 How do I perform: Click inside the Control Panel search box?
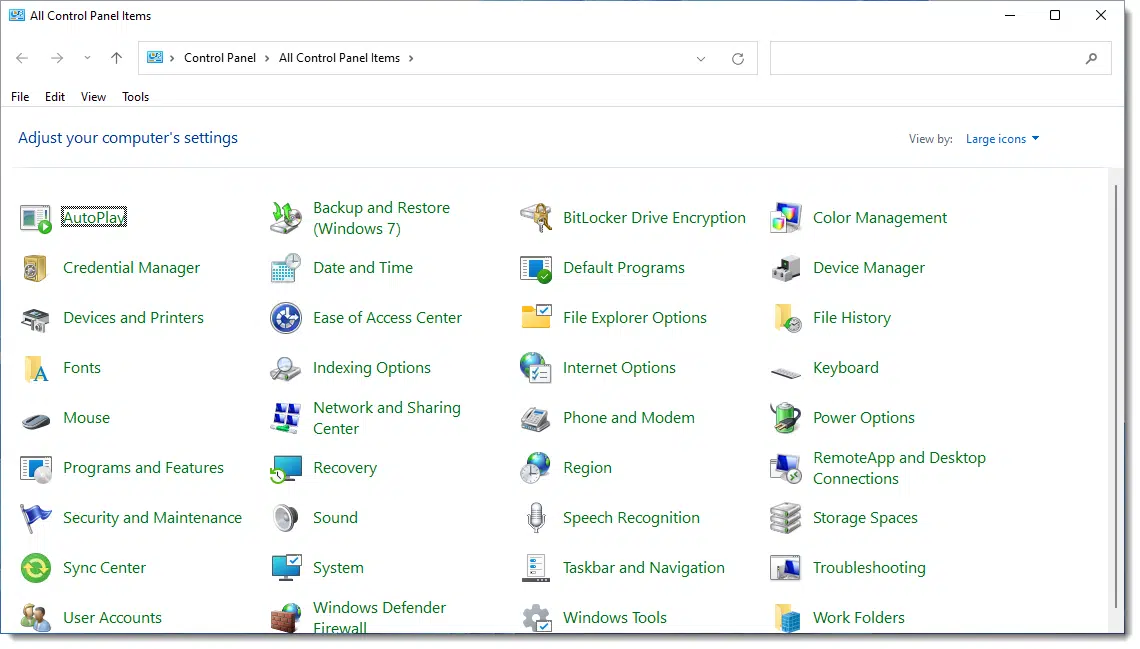(925, 58)
